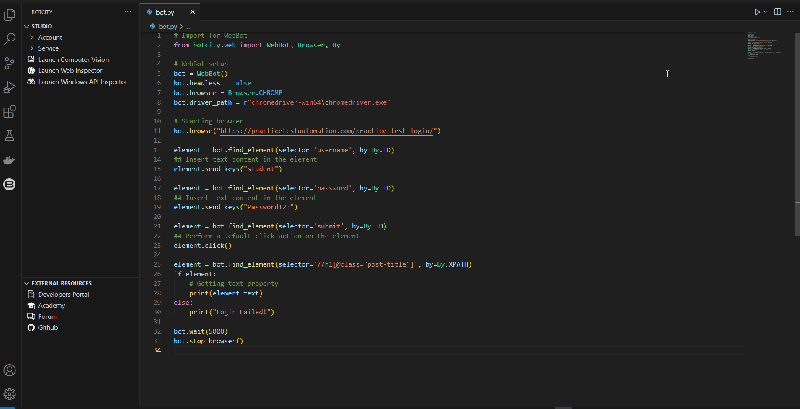Open the Github resource link
Image resolution: width=800 pixels, height=409 pixels.
(x=47, y=328)
